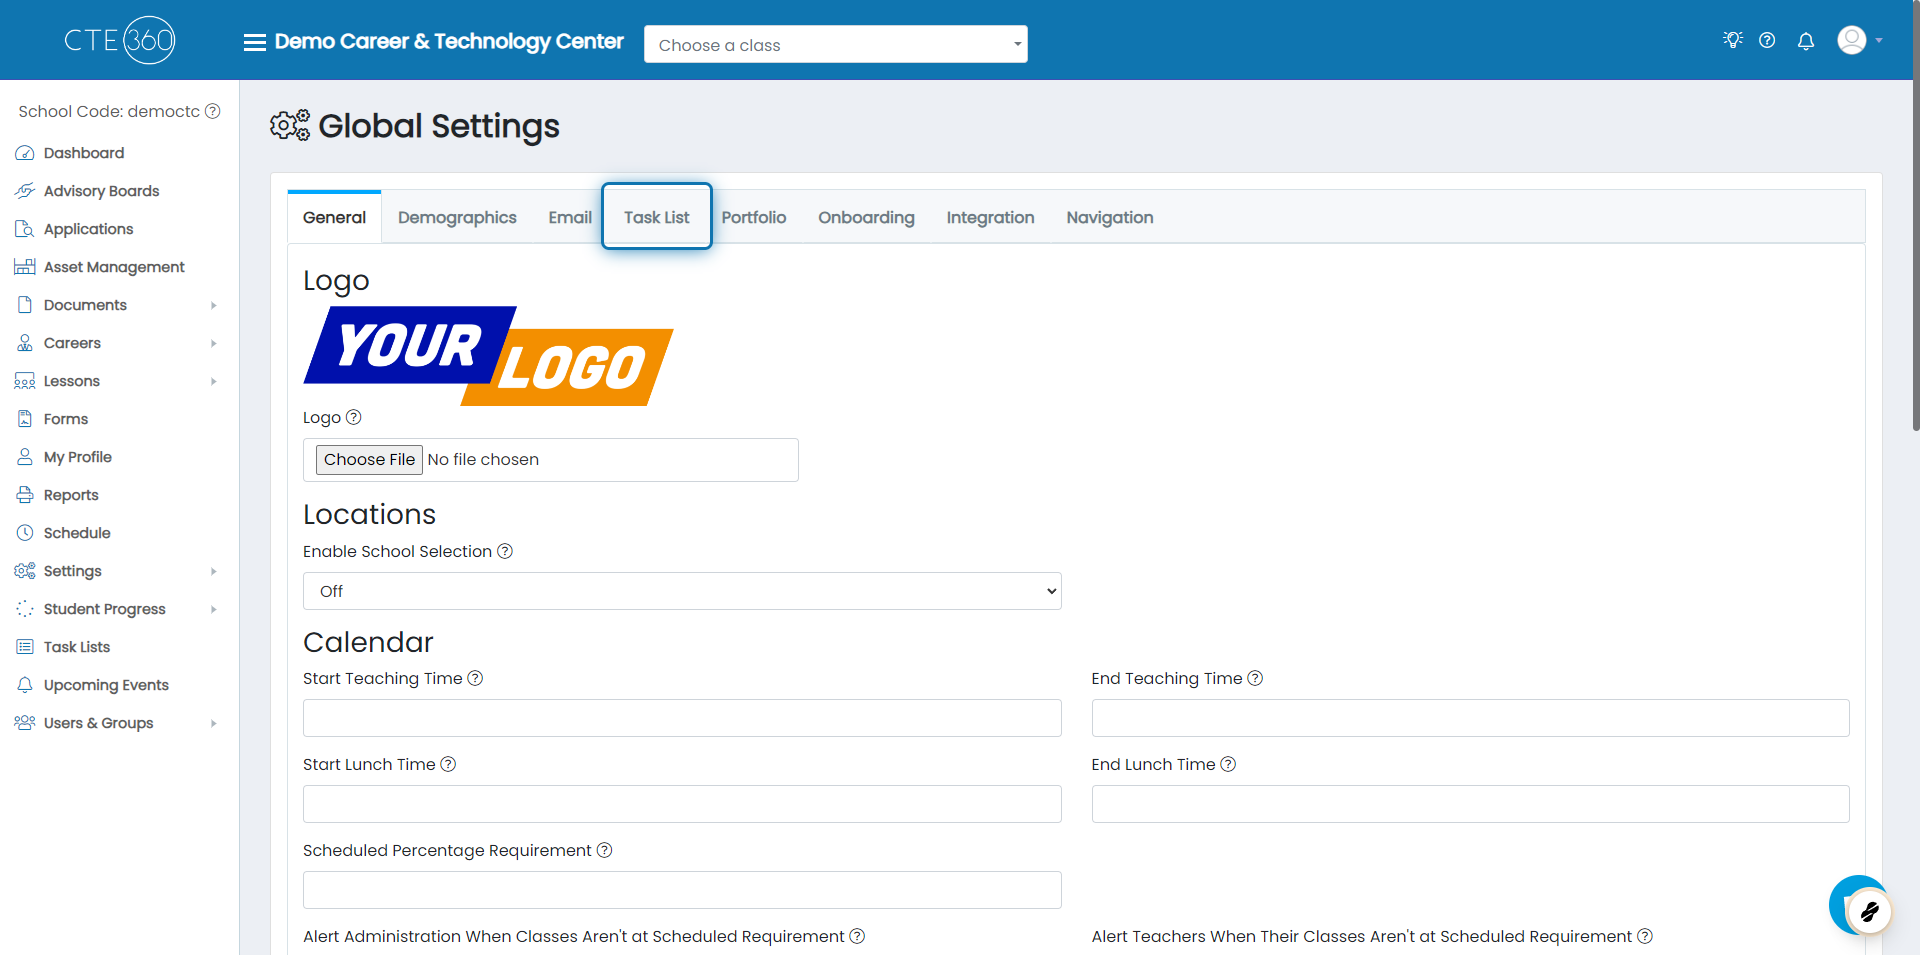Open the user avatar account menu
The height and width of the screenshot is (955, 1920).
coord(1858,41)
